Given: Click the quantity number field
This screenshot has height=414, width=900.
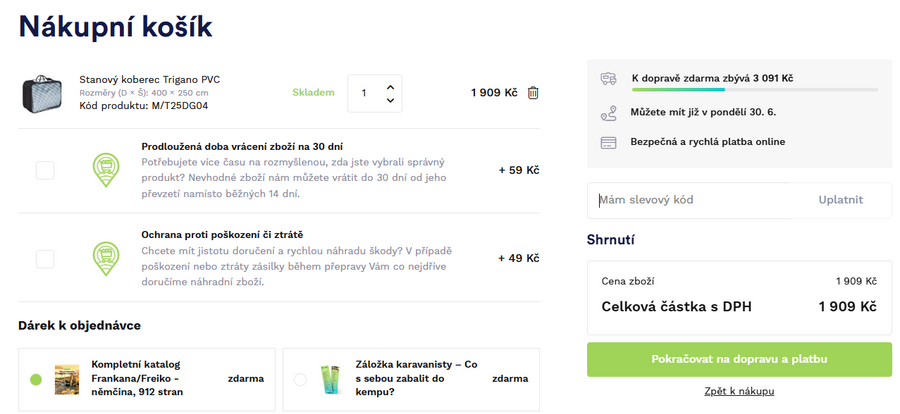Looking at the screenshot, I should coord(364,93).
